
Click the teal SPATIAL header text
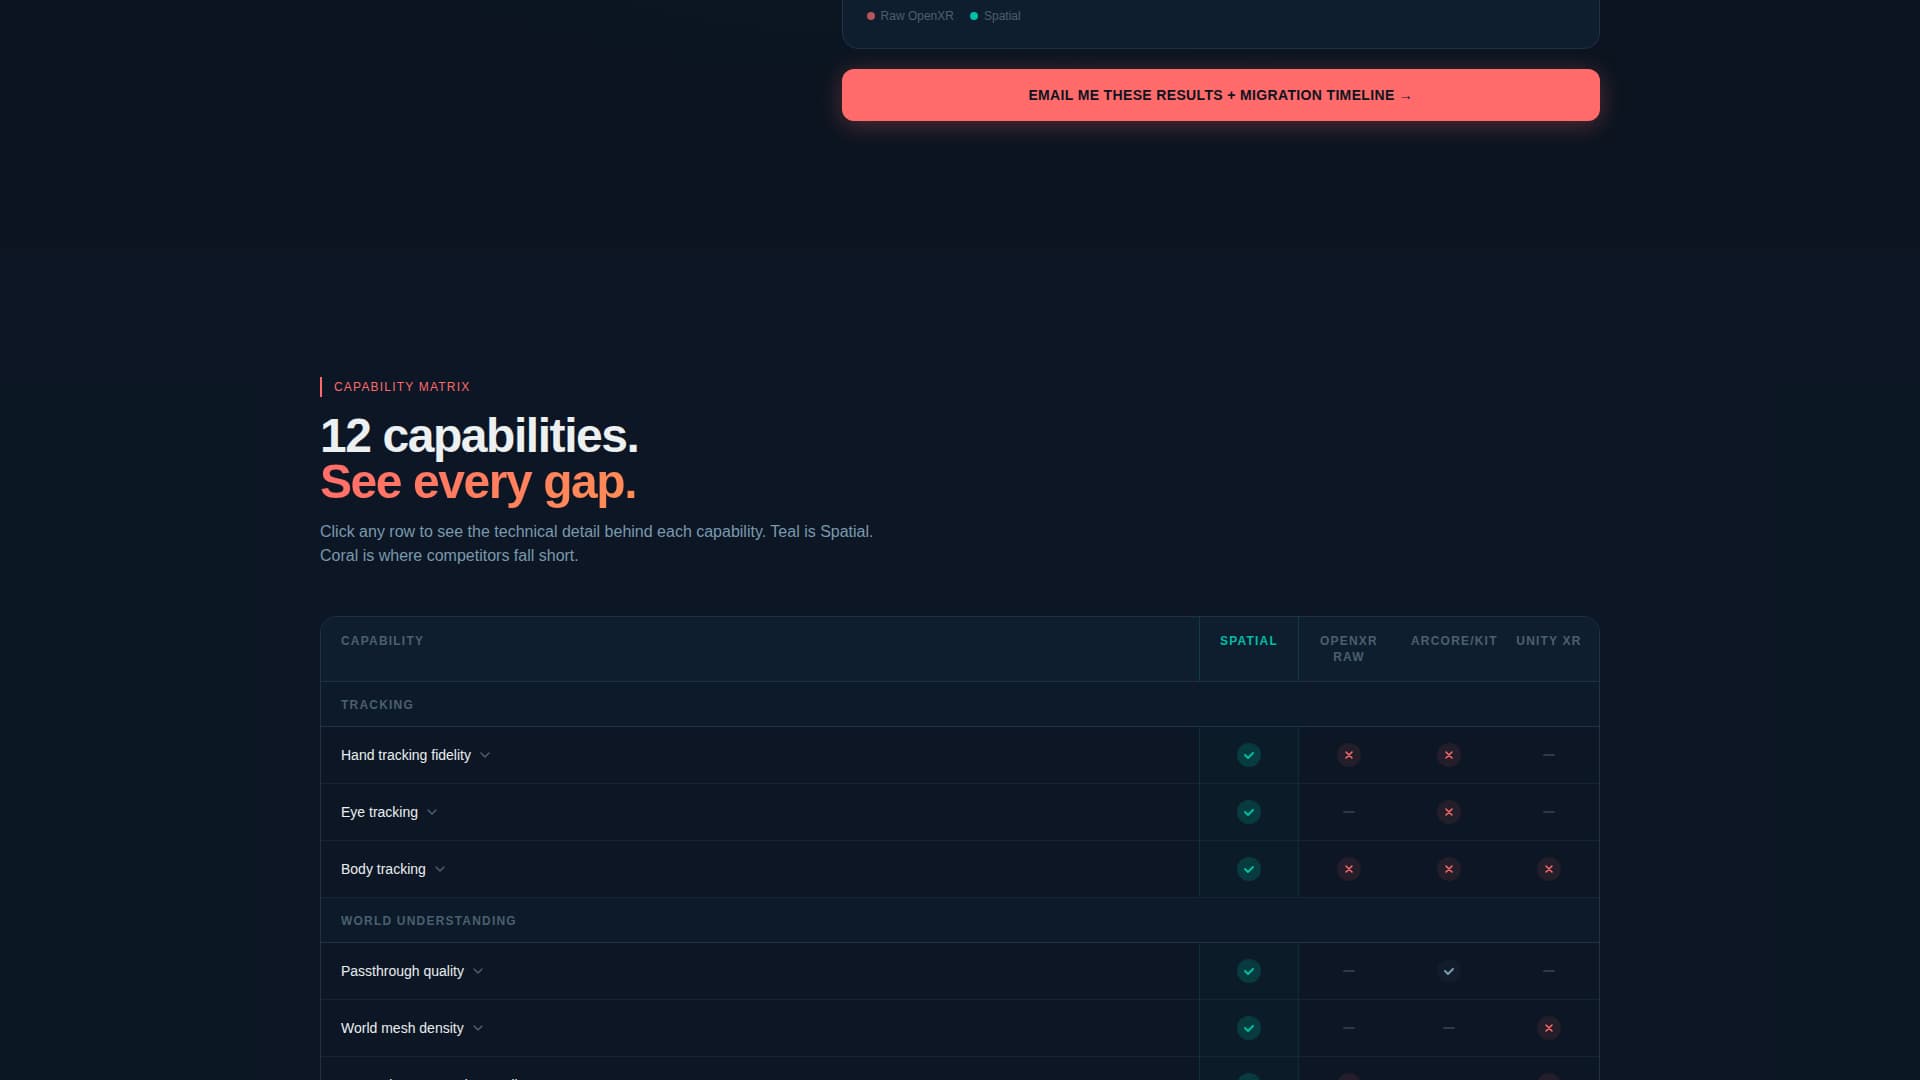(x=1248, y=640)
